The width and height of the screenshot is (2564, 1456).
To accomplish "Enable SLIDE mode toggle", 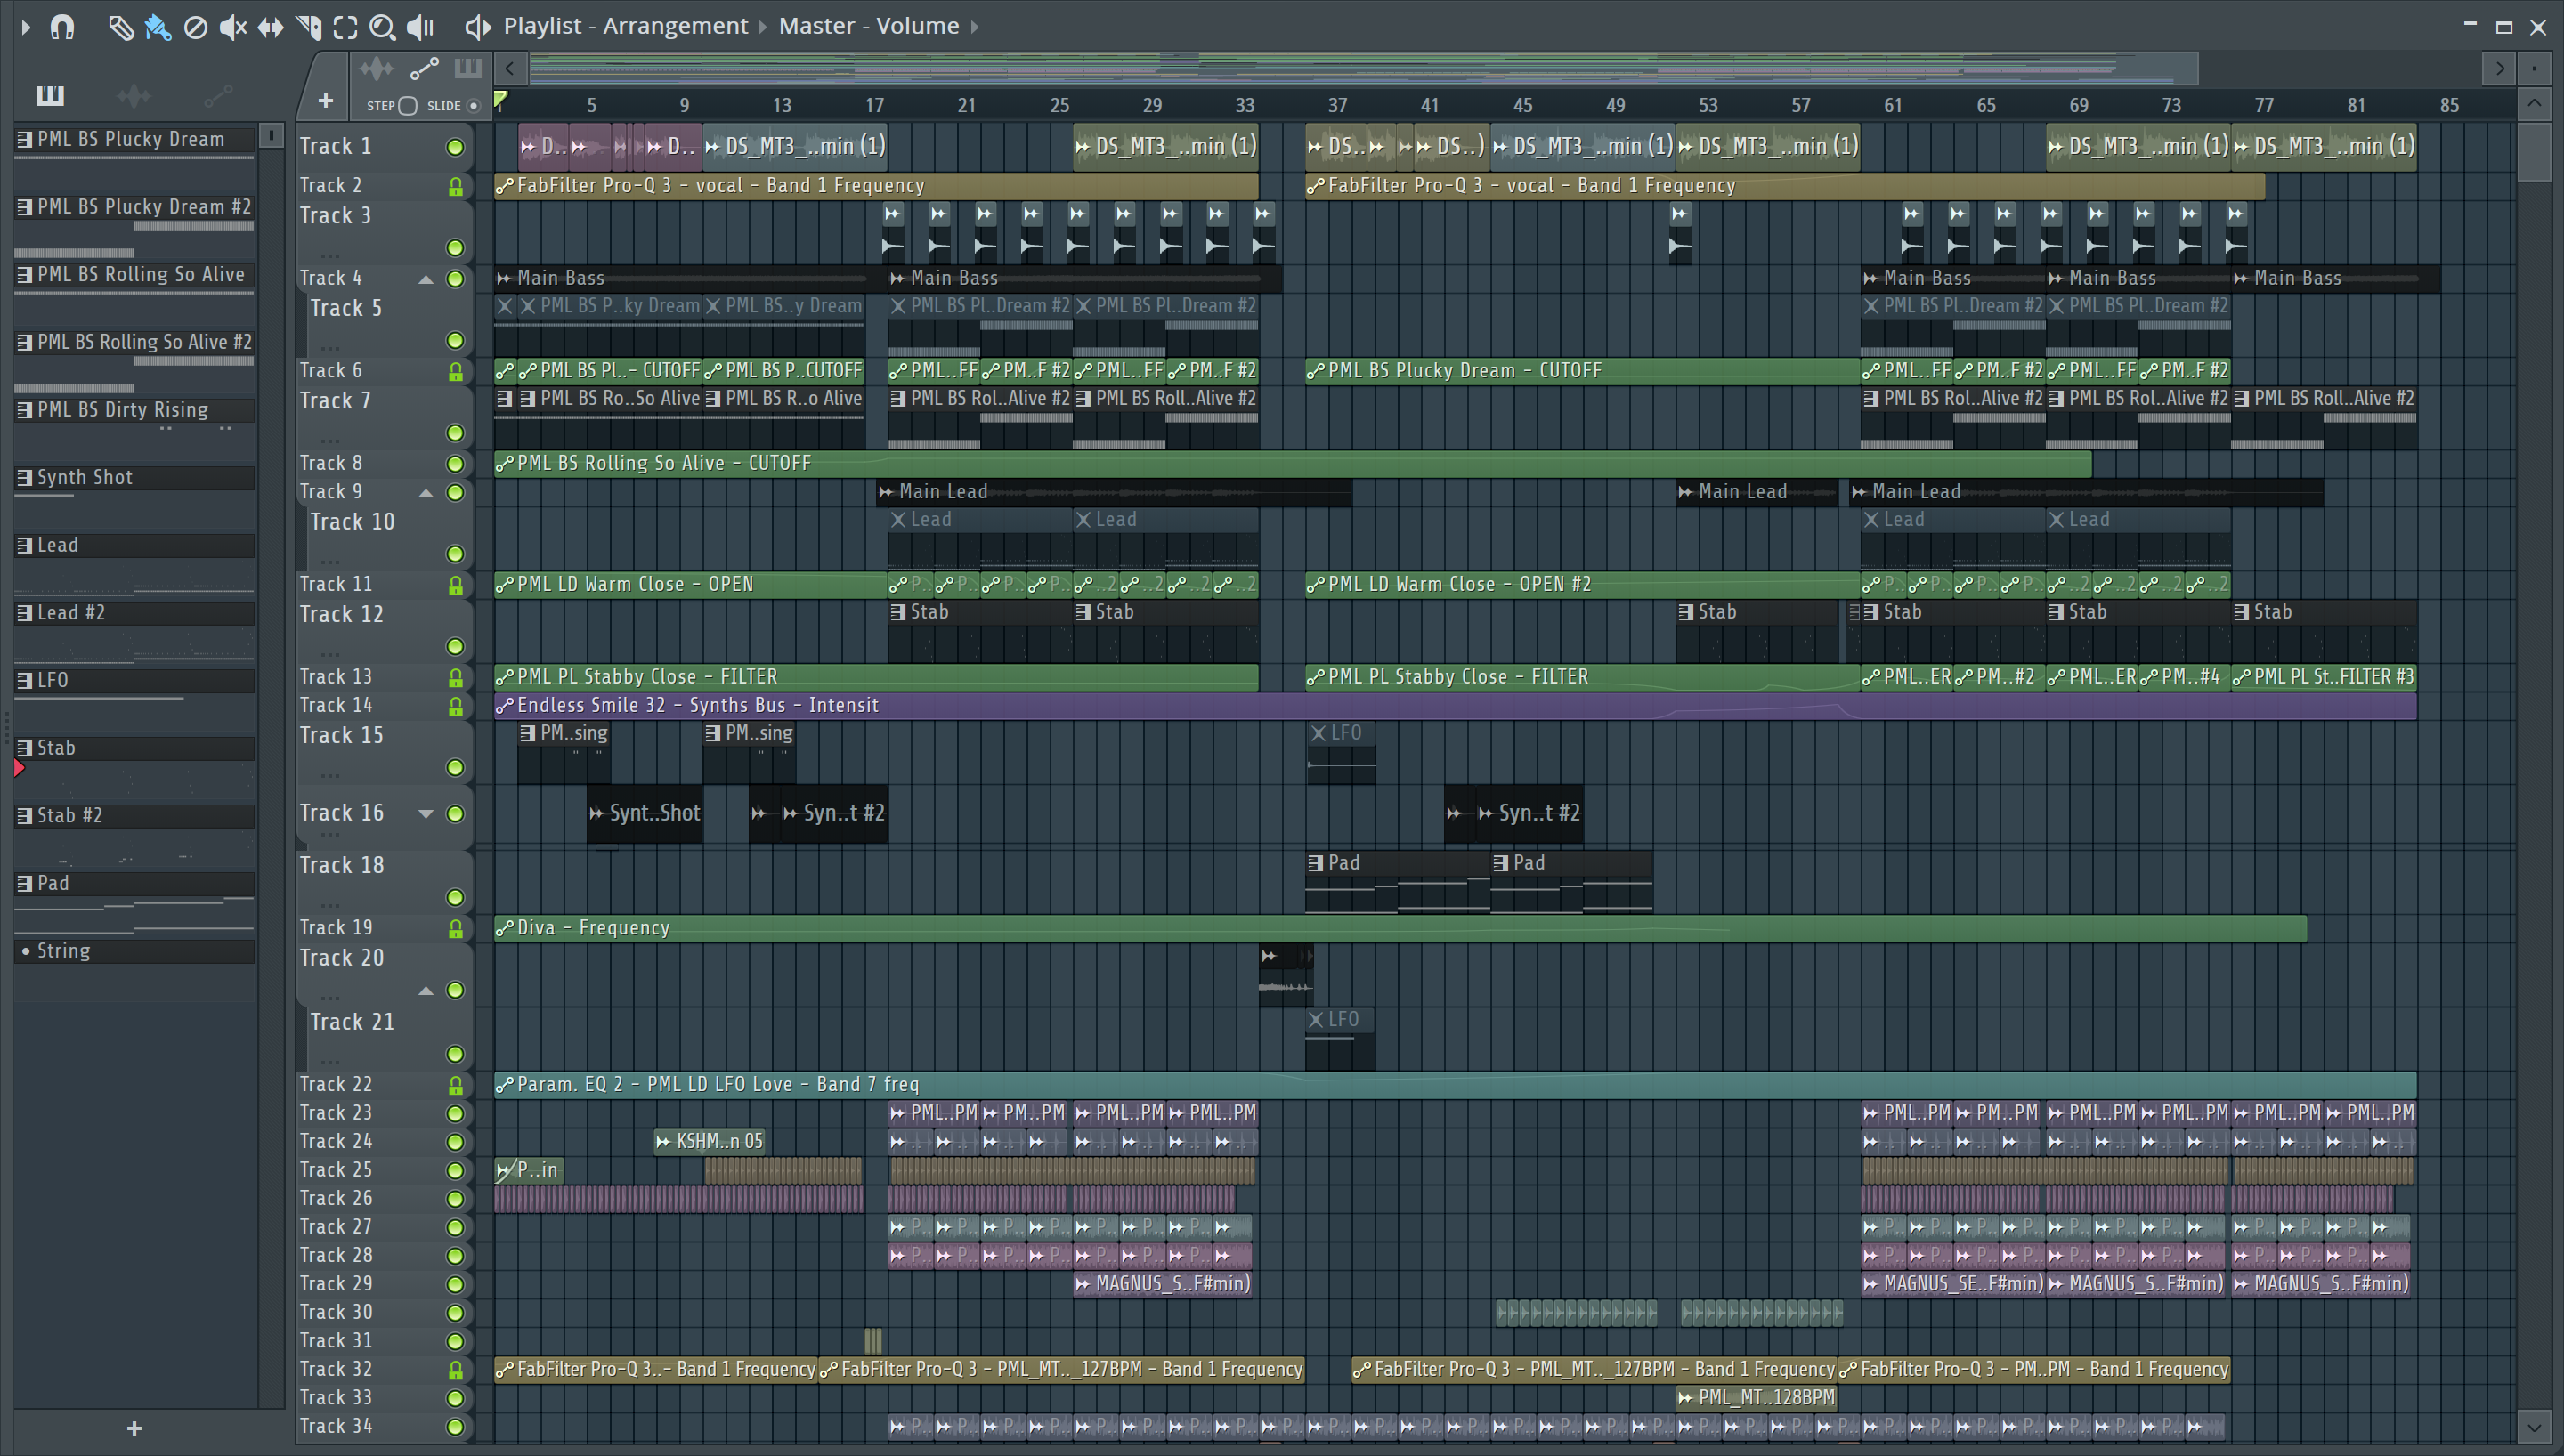I will [x=473, y=105].
